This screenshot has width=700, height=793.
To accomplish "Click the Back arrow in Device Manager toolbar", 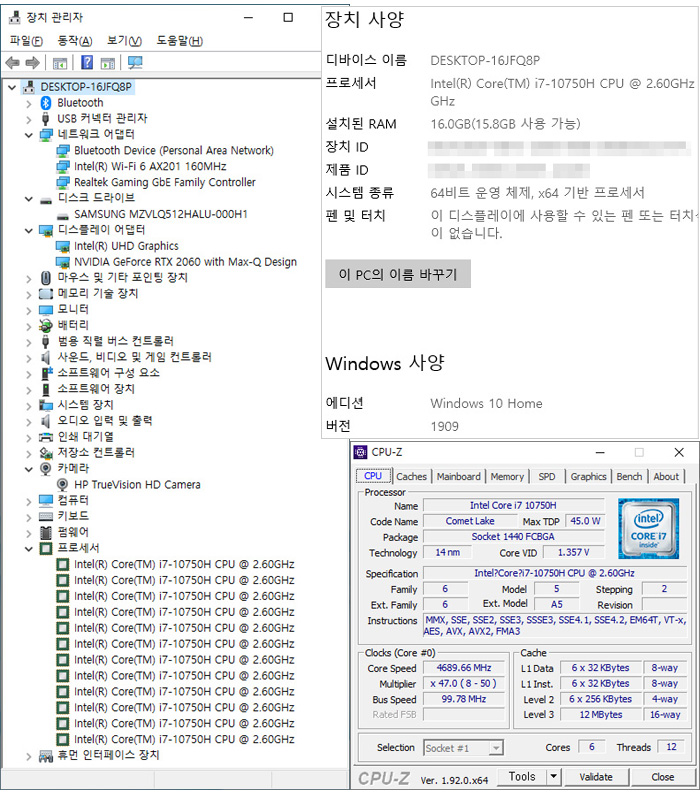I will 12,63.
